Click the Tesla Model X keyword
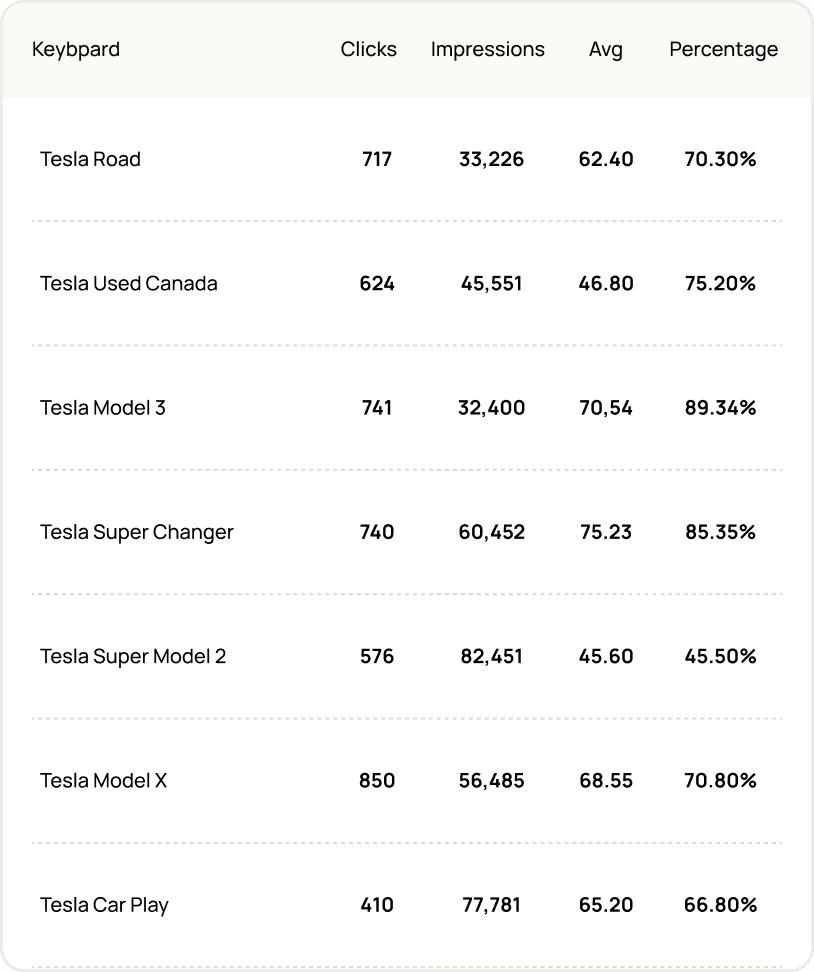 pos(103,781)
